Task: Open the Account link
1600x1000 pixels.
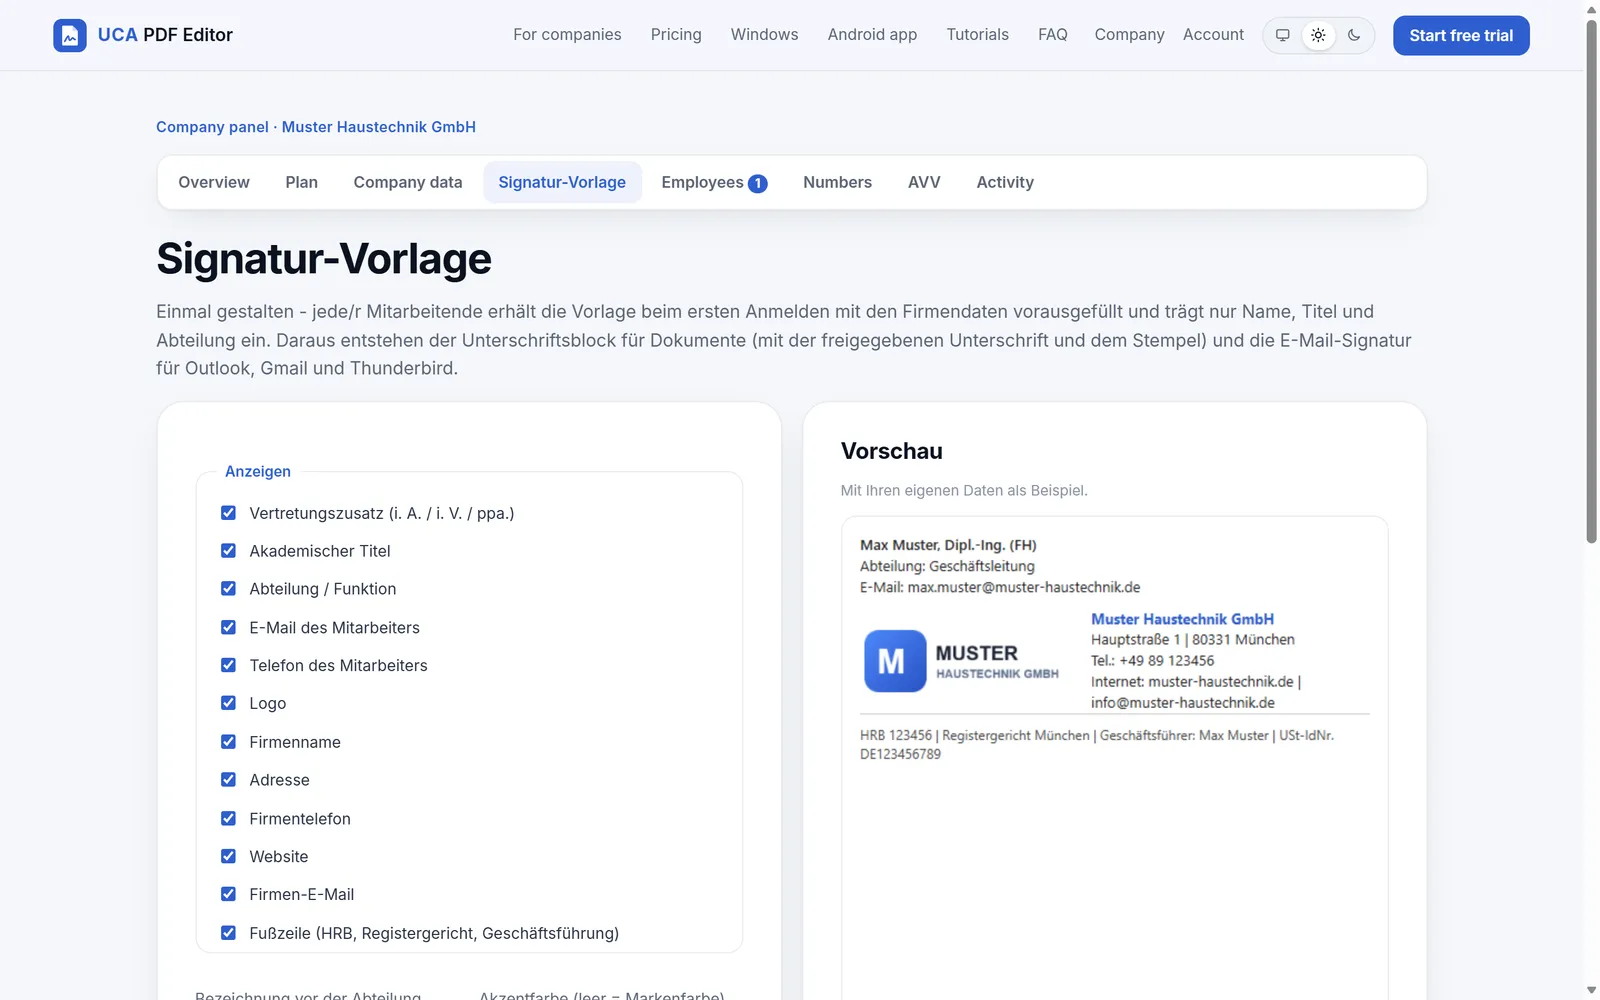Action: [x=1213, y=35]
